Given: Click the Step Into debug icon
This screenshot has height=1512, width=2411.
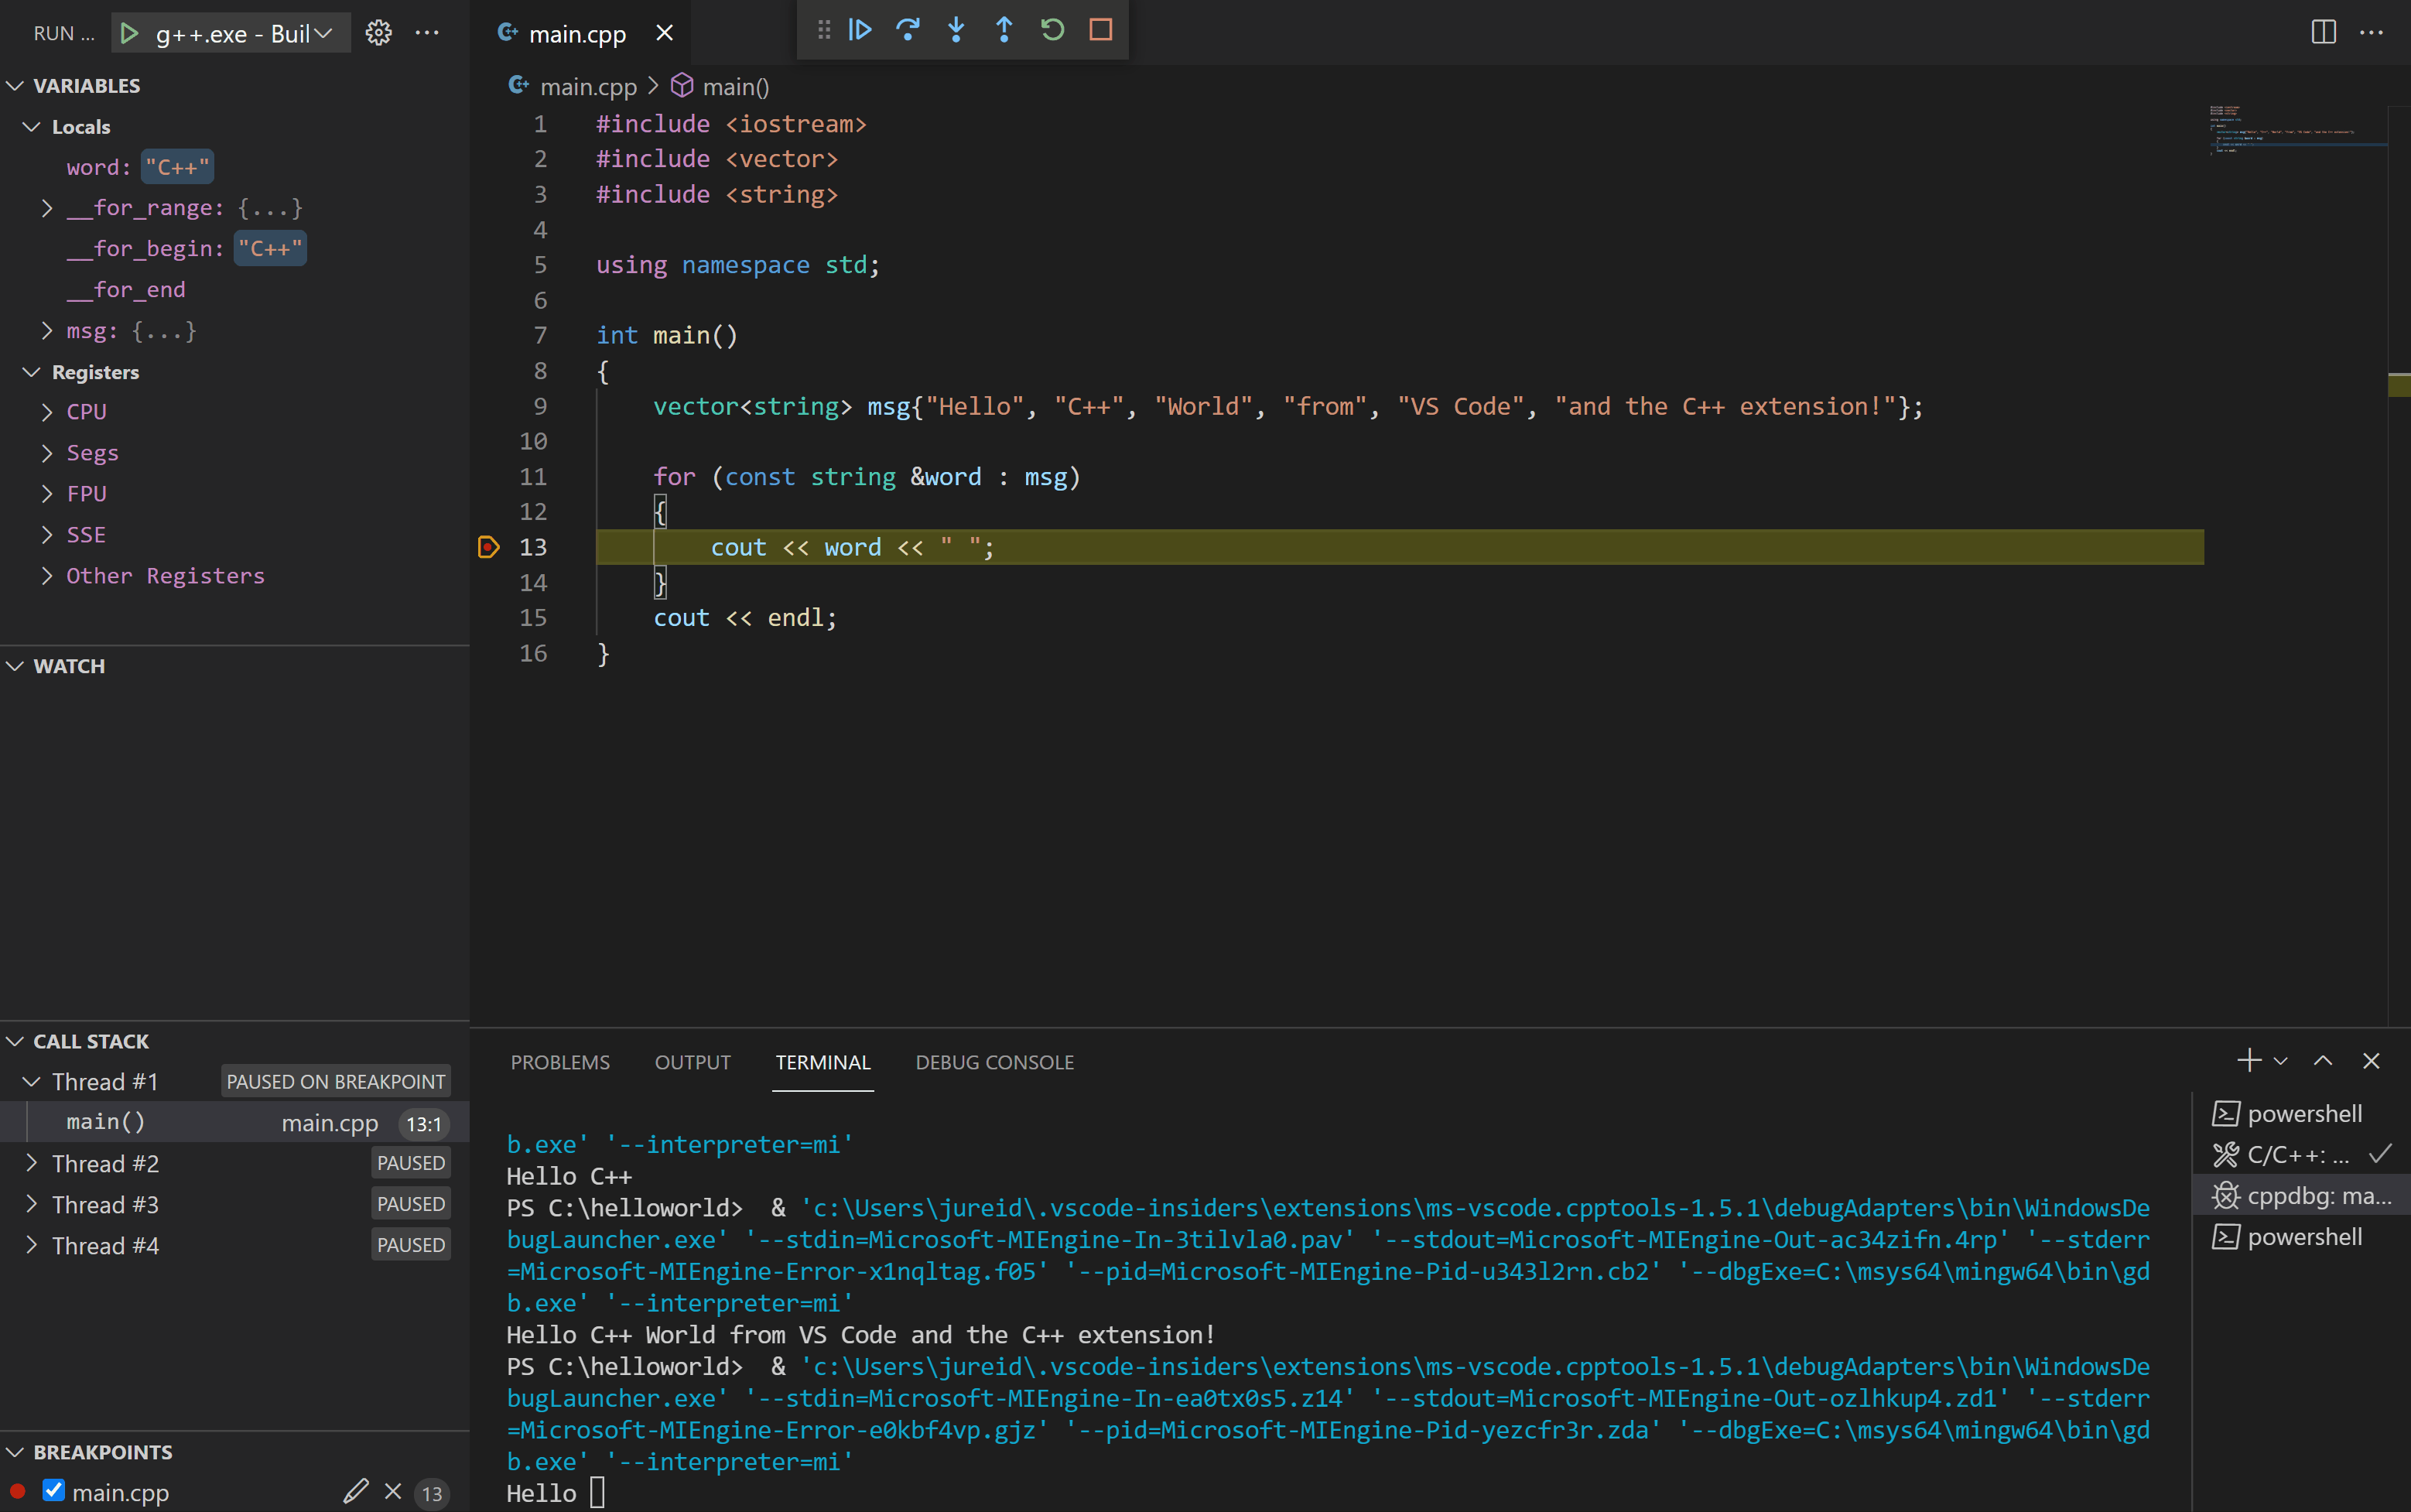Looking at the screenshot, I should [956, 30].
